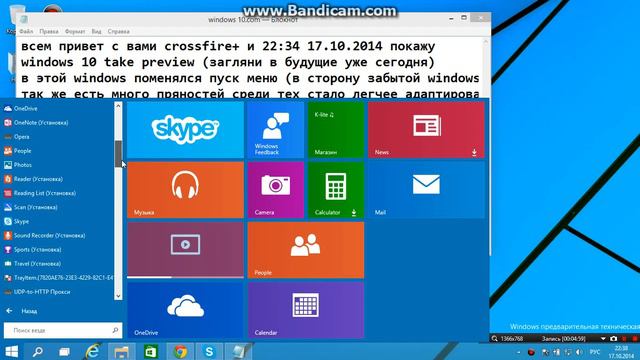Show hidden tray icons arrow
Viewport: 640px width, 360px height.
(518, 352)
